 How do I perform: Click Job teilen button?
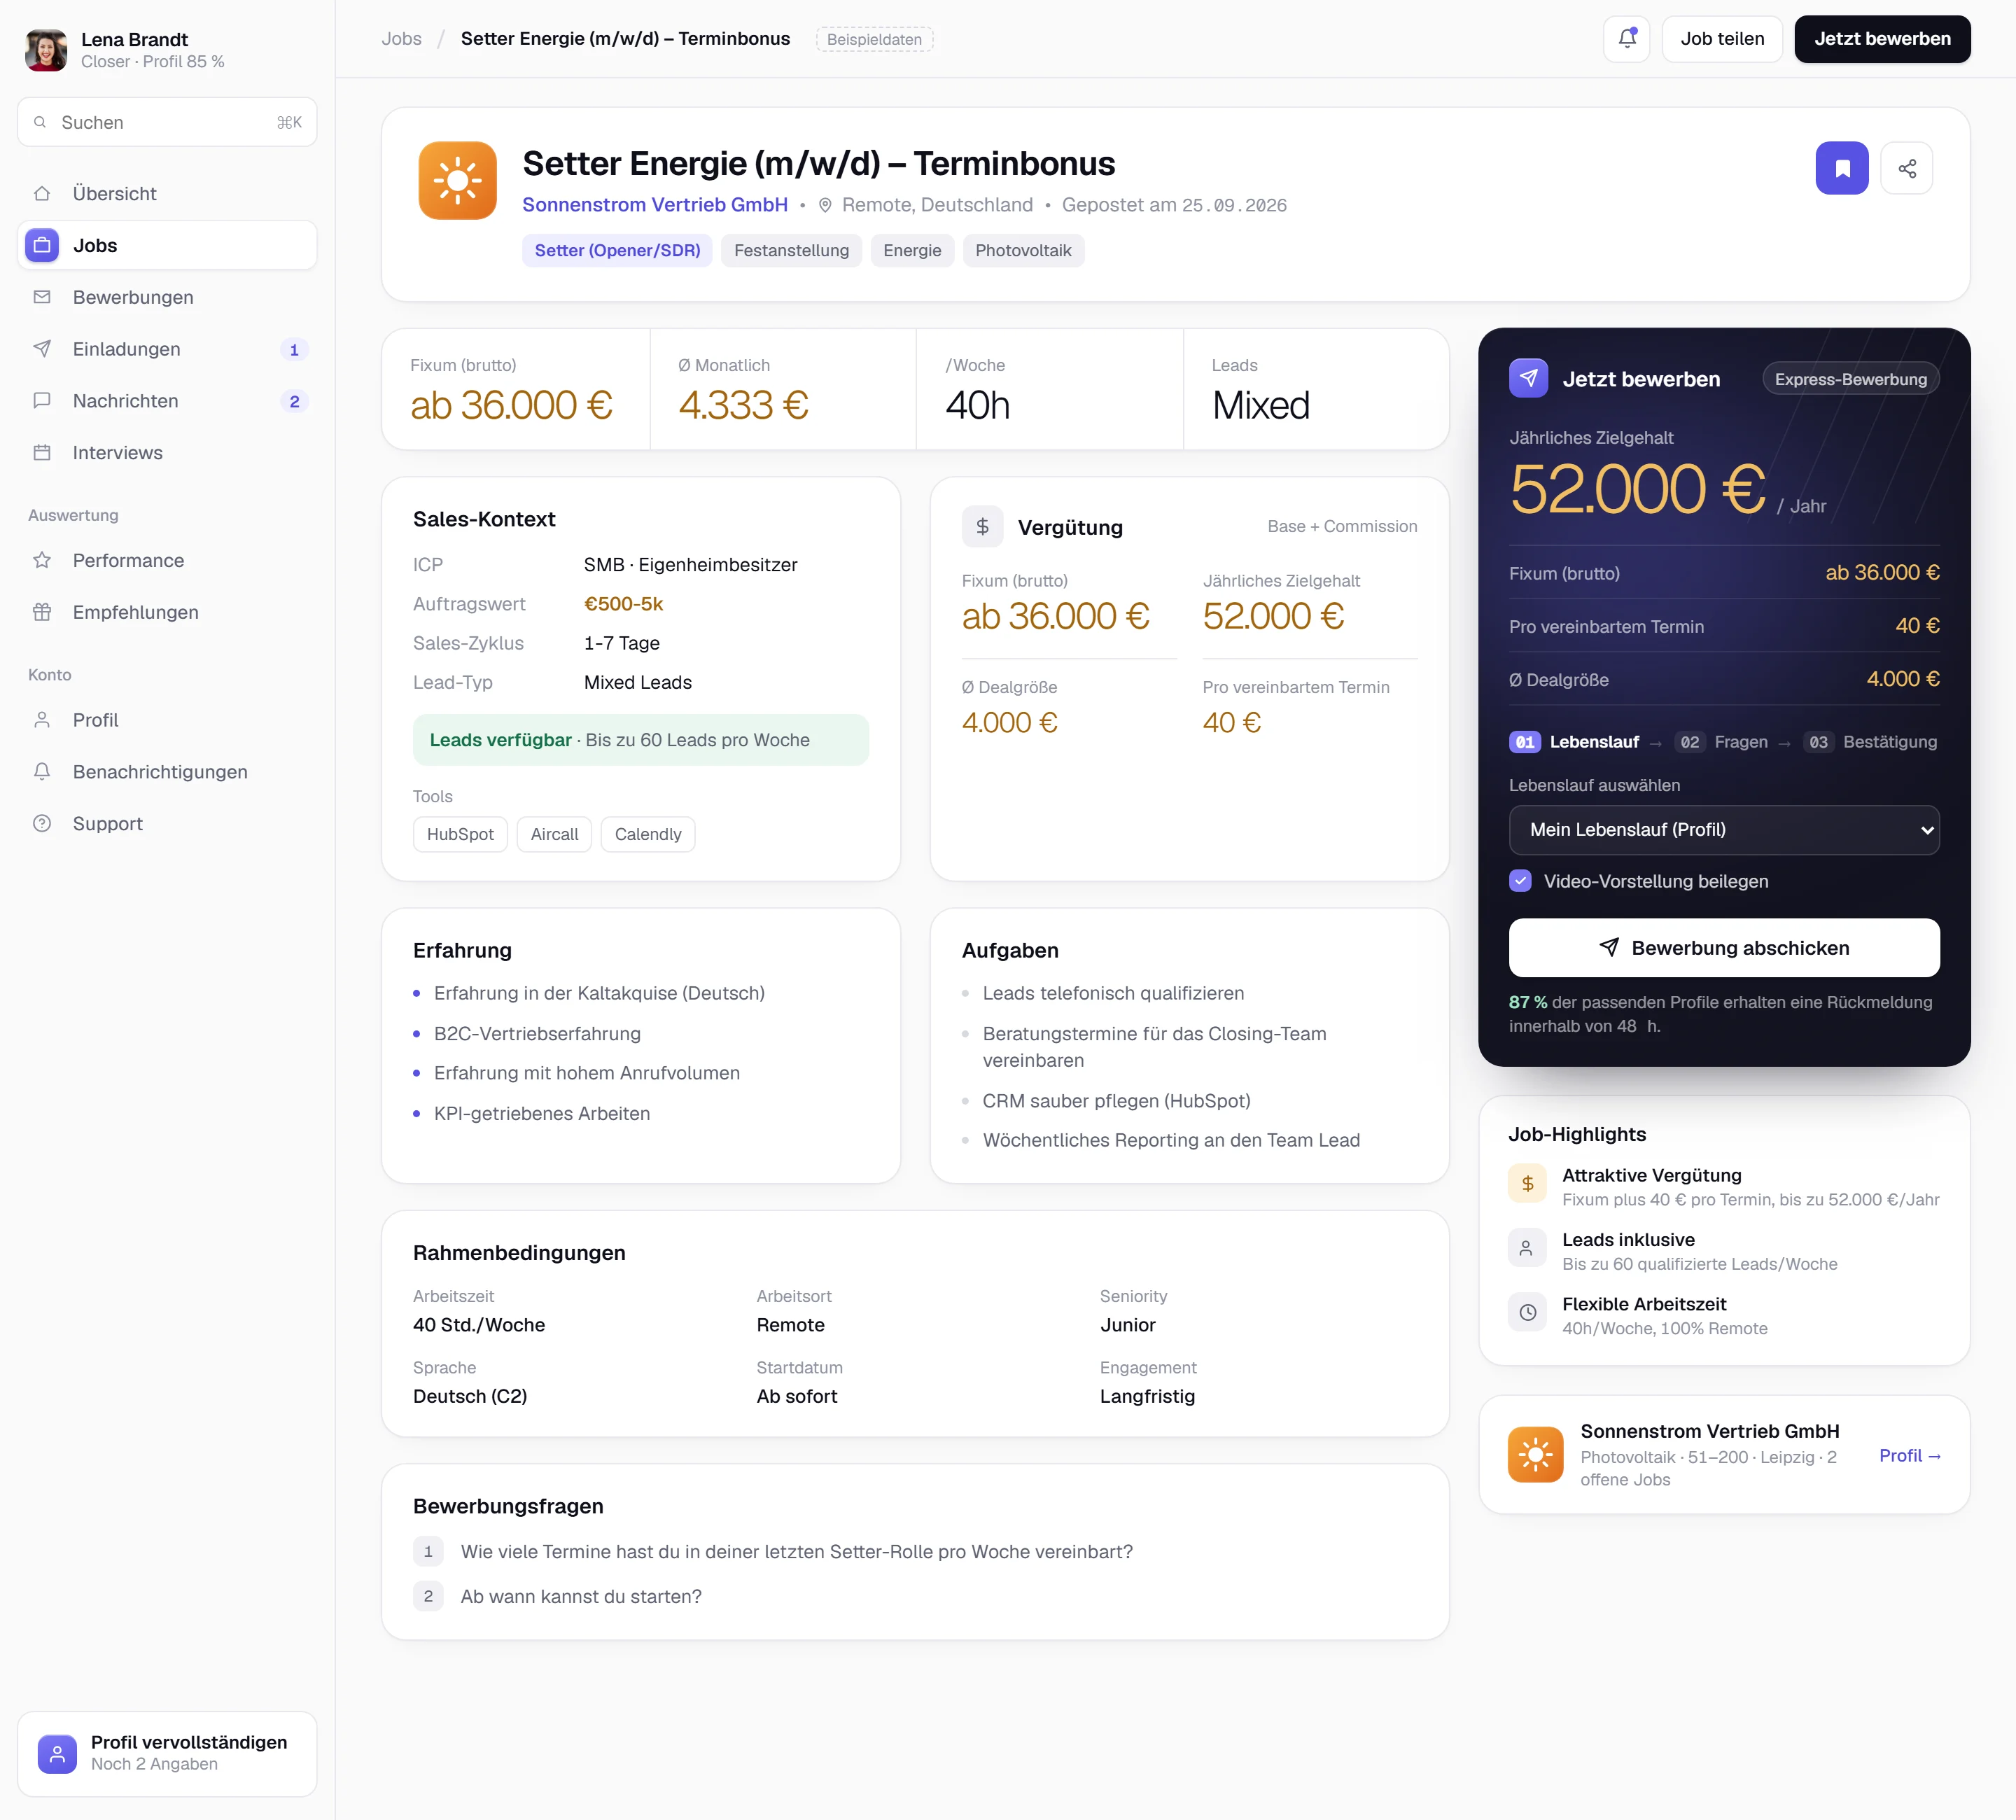1722,39
